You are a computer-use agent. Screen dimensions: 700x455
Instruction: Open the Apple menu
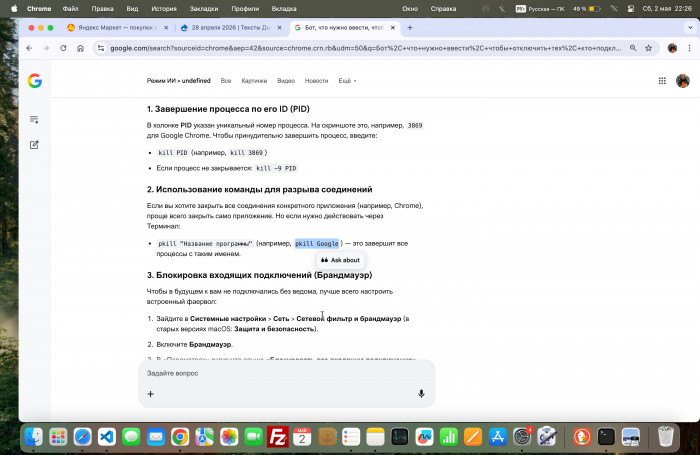pyautogui.click(x=14, y=8)
